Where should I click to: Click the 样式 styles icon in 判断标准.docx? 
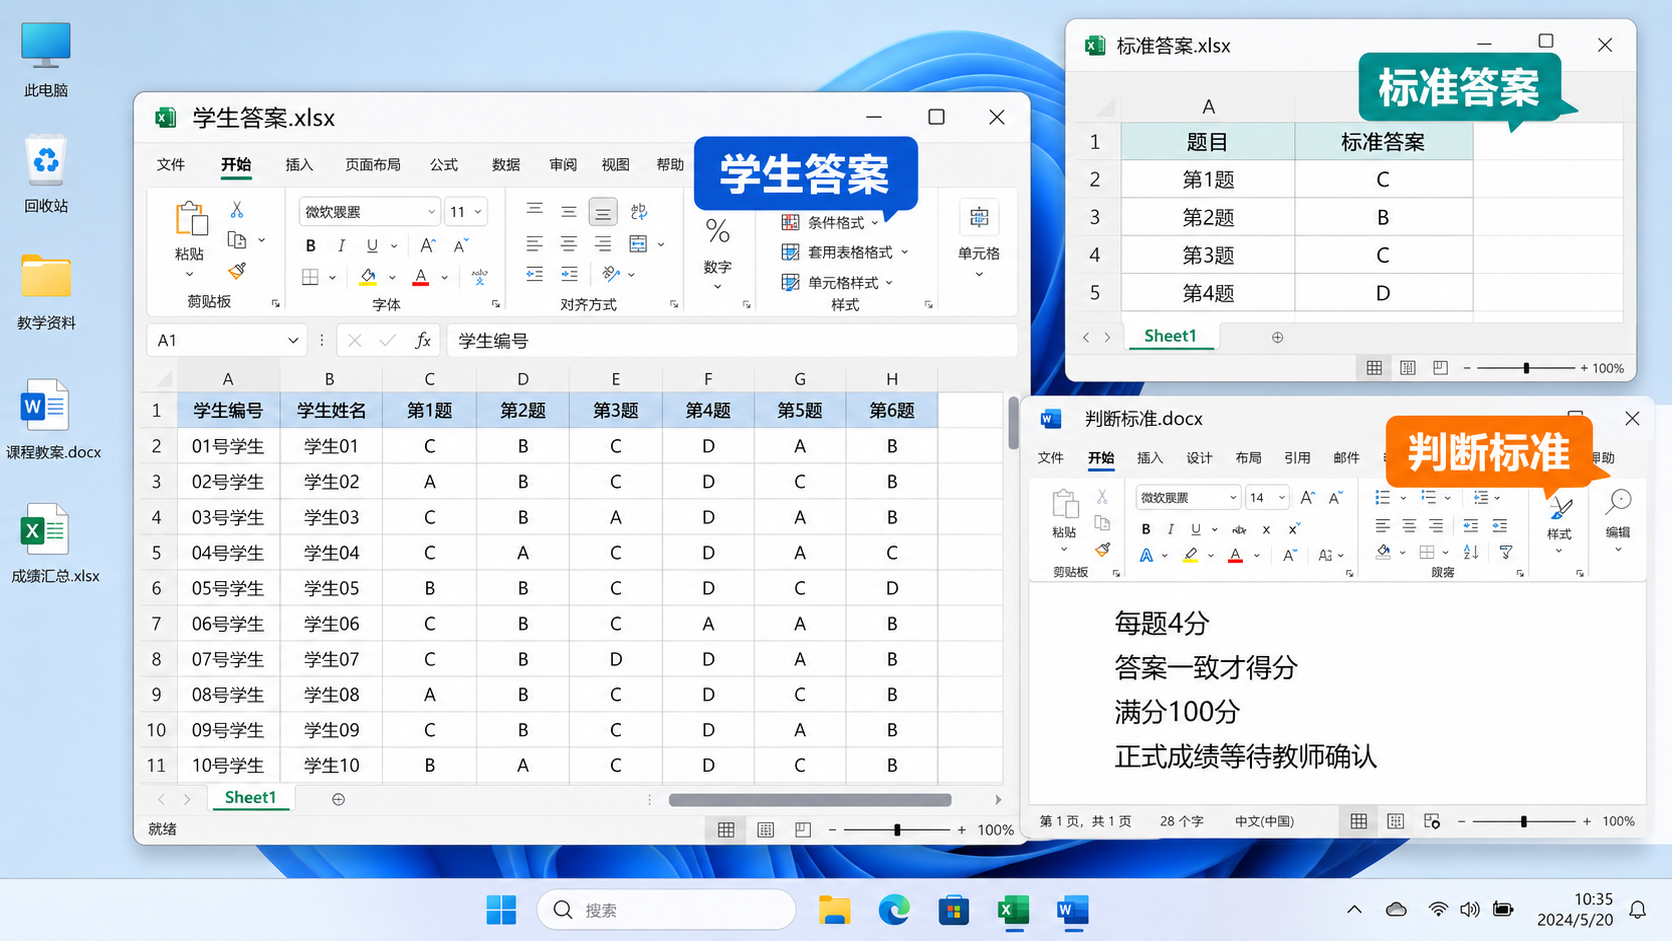(1559, 507)
